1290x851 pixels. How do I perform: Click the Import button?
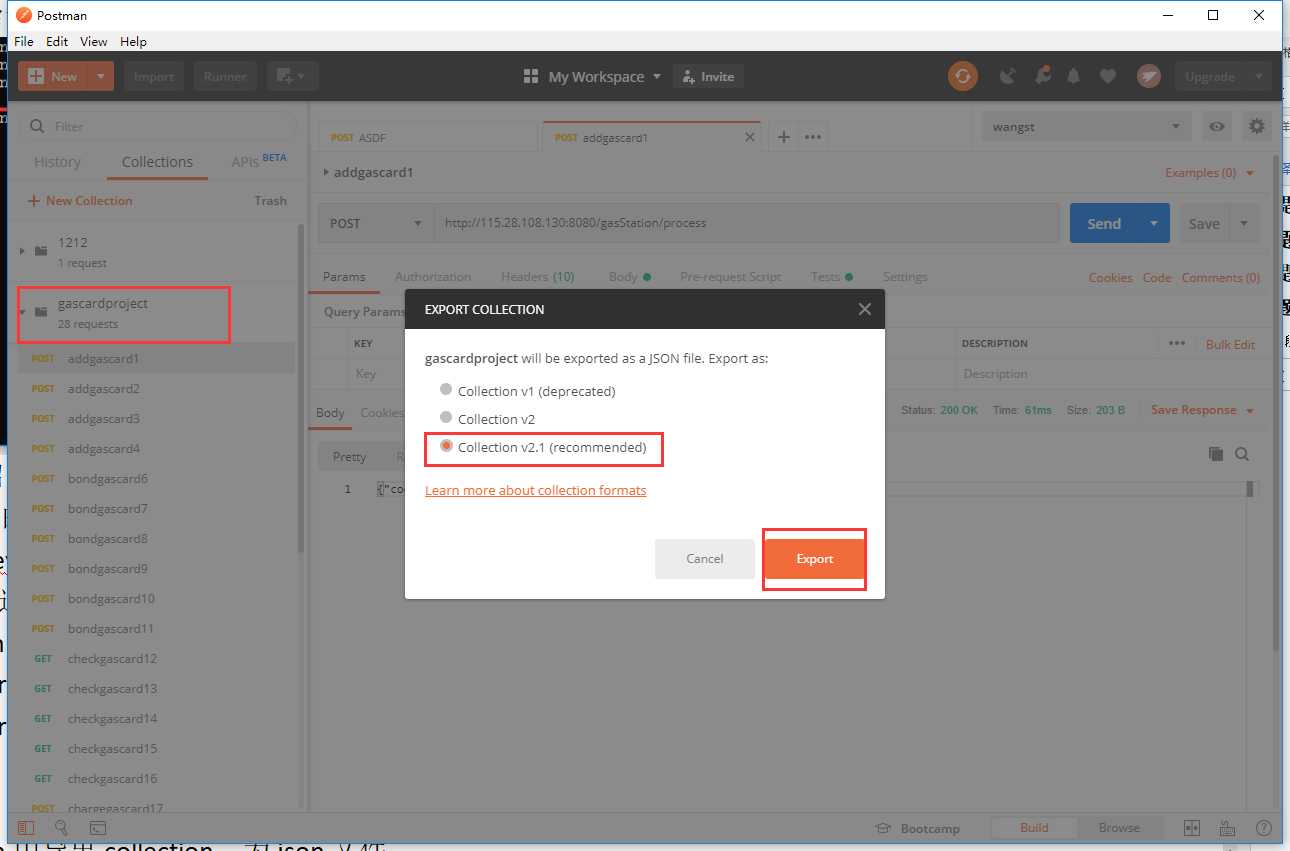(x=154, y=76)
